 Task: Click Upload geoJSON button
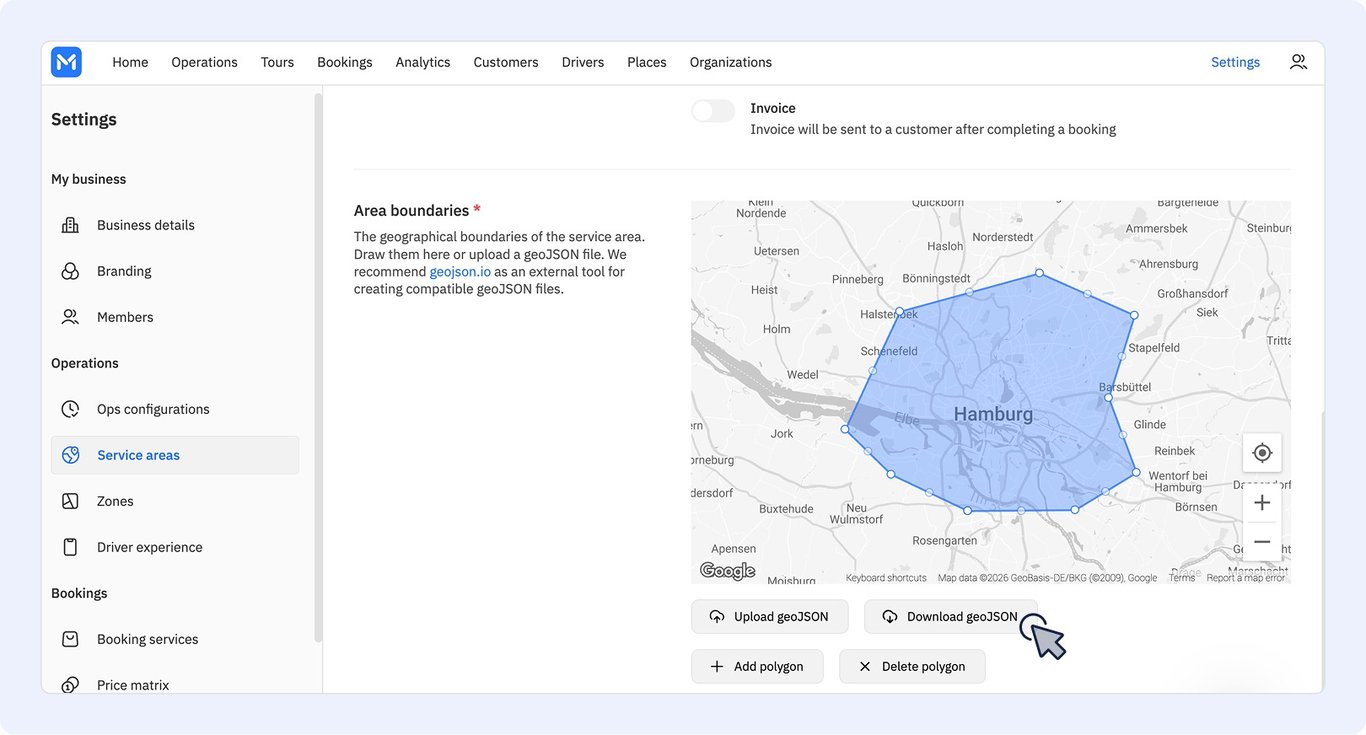coord(769,617)
